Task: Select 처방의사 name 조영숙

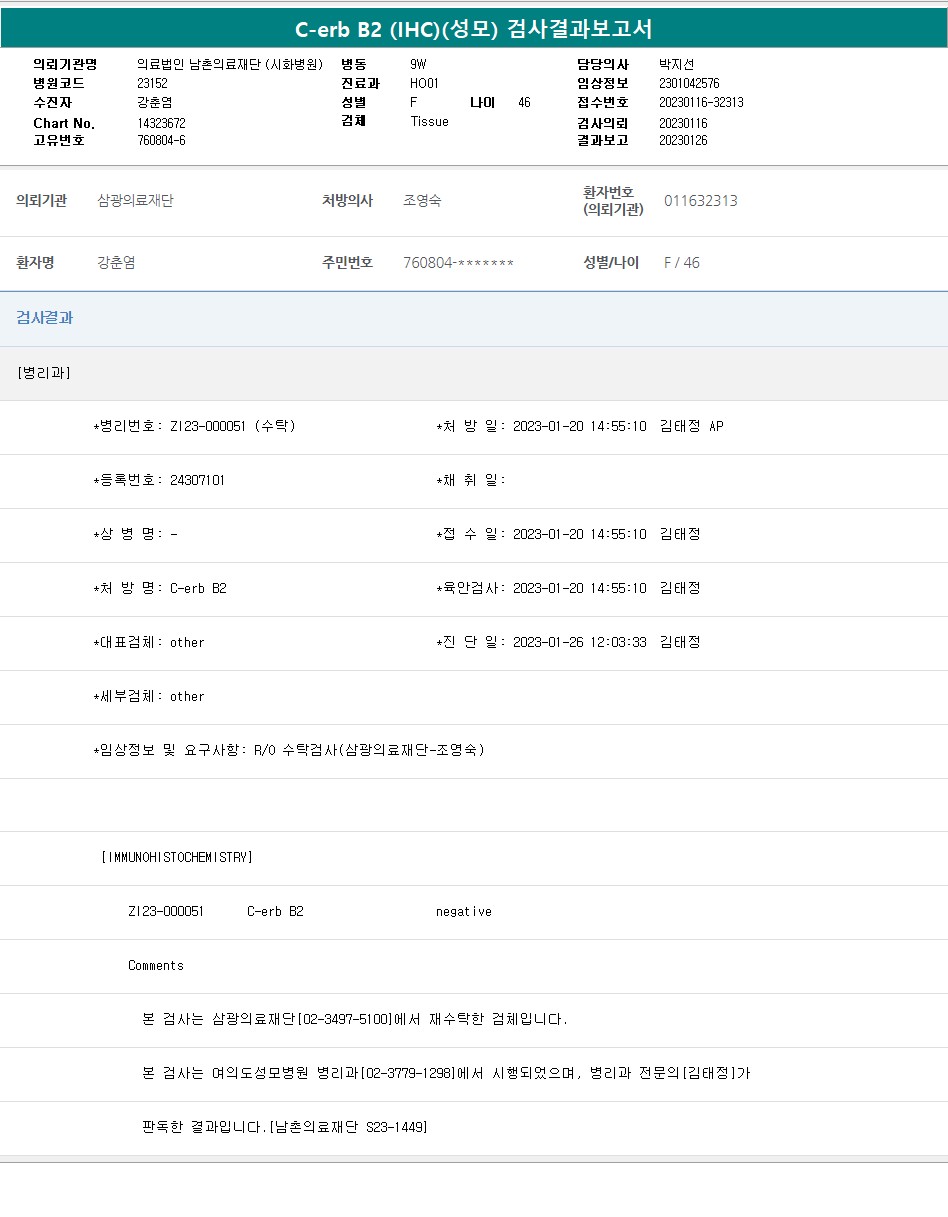Action: (x=422, y=200)
